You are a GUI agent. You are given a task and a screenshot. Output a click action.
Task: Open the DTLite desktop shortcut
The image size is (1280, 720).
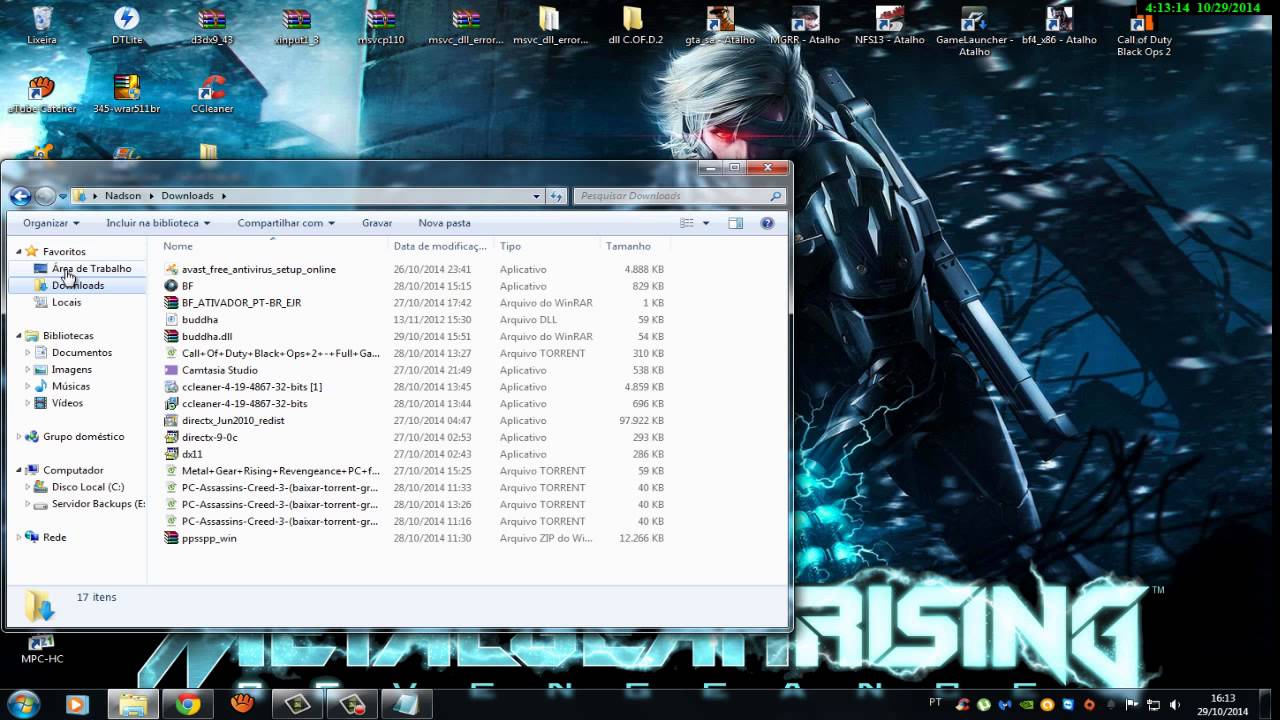tap(126, 25)
